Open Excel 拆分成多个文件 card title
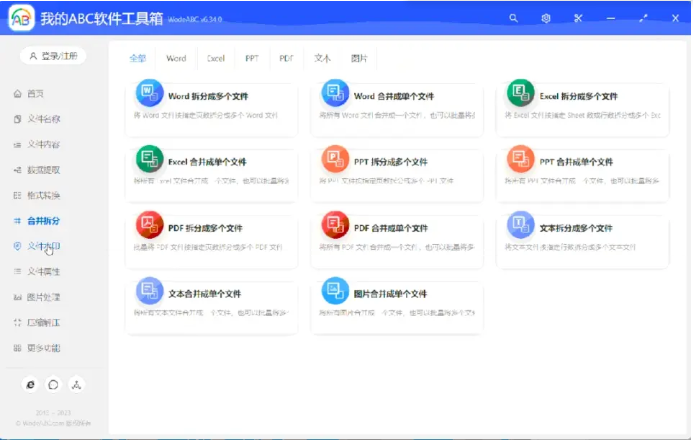Viewport: 693px width, 440px height. coord(579,96)
